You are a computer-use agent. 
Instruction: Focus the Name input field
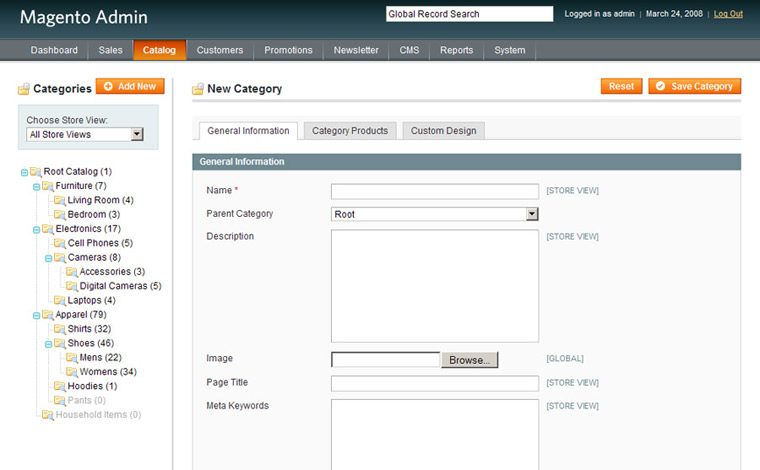point(435,191)
